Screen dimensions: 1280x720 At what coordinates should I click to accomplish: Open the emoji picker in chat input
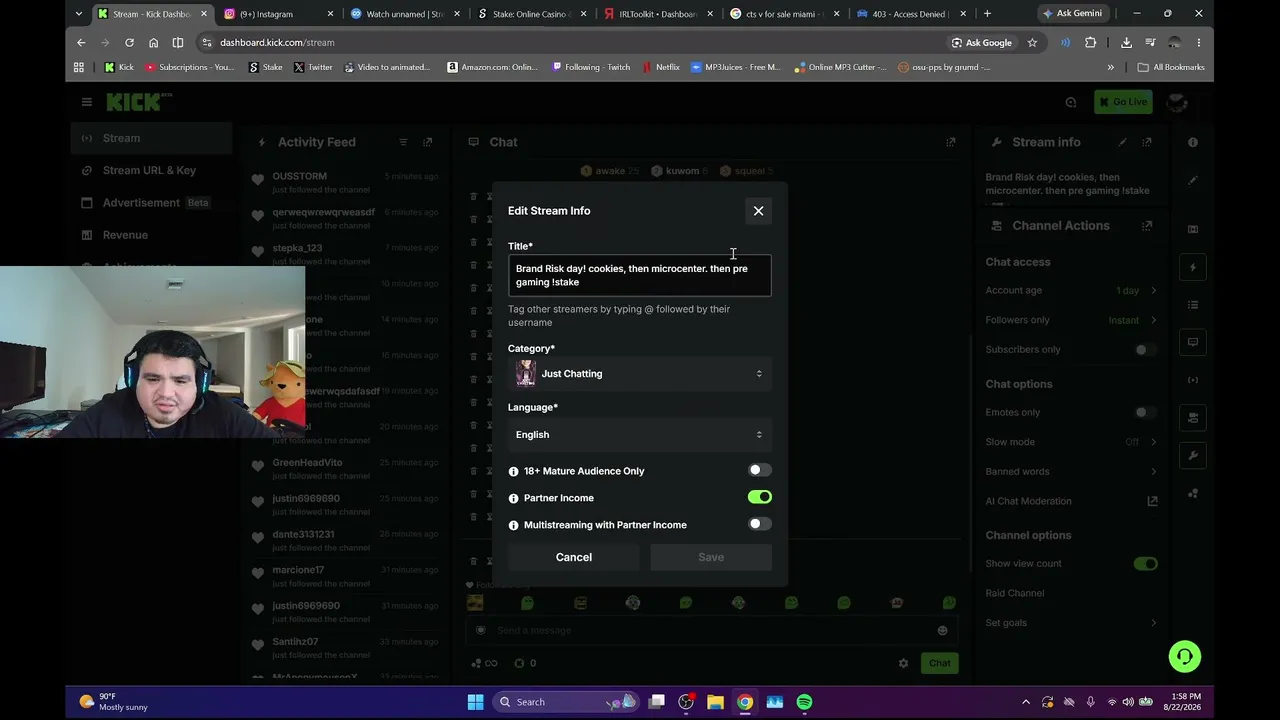pos(942,631)
